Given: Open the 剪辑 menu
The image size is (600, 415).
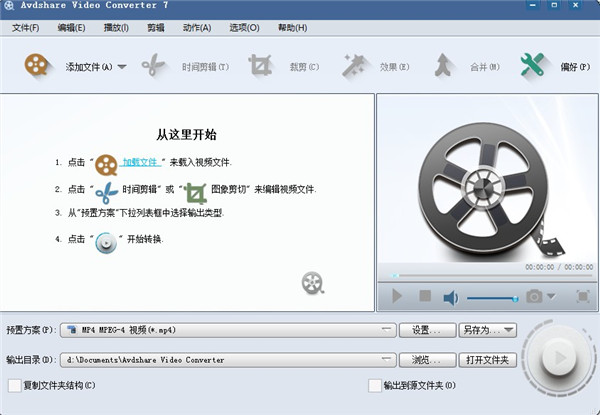Looking at the screenshot, I should pos(156,28).
